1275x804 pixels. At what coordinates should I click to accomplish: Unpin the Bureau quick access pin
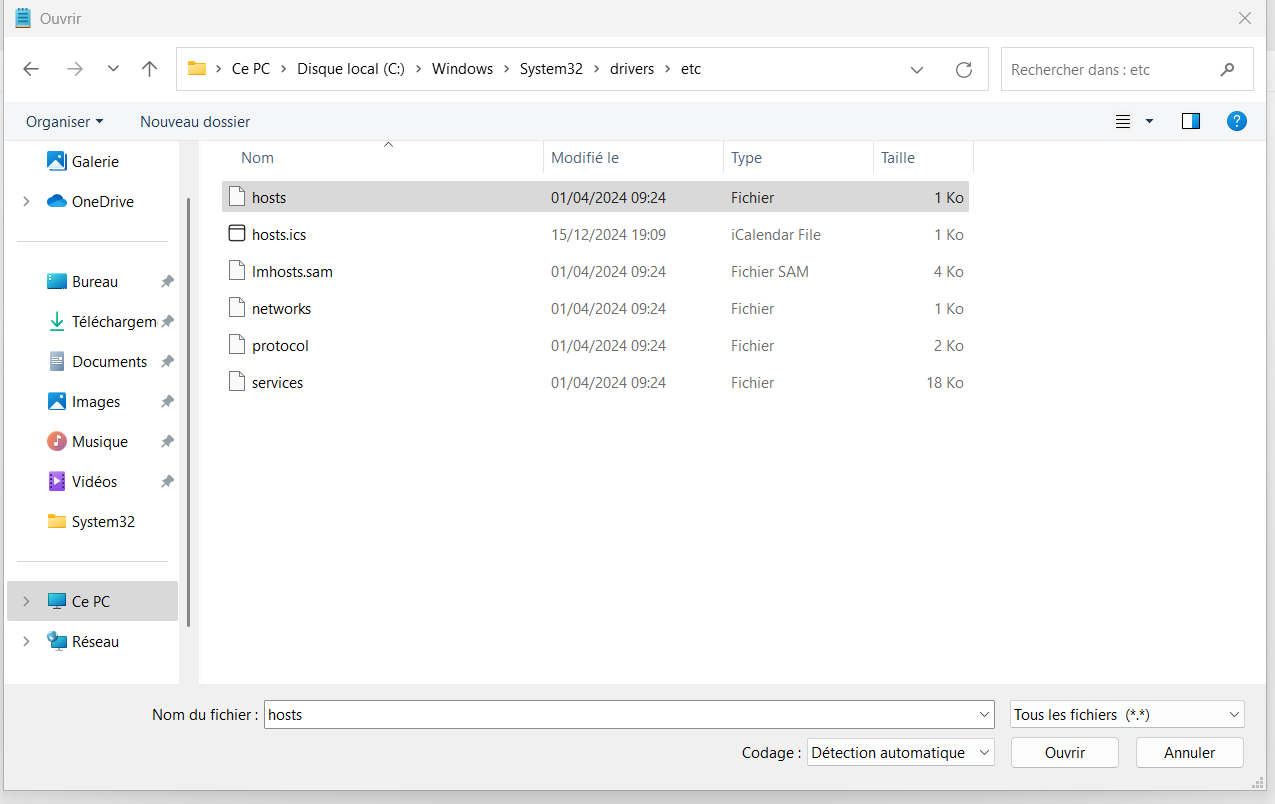pyautogui.click(x=167, y=282)
